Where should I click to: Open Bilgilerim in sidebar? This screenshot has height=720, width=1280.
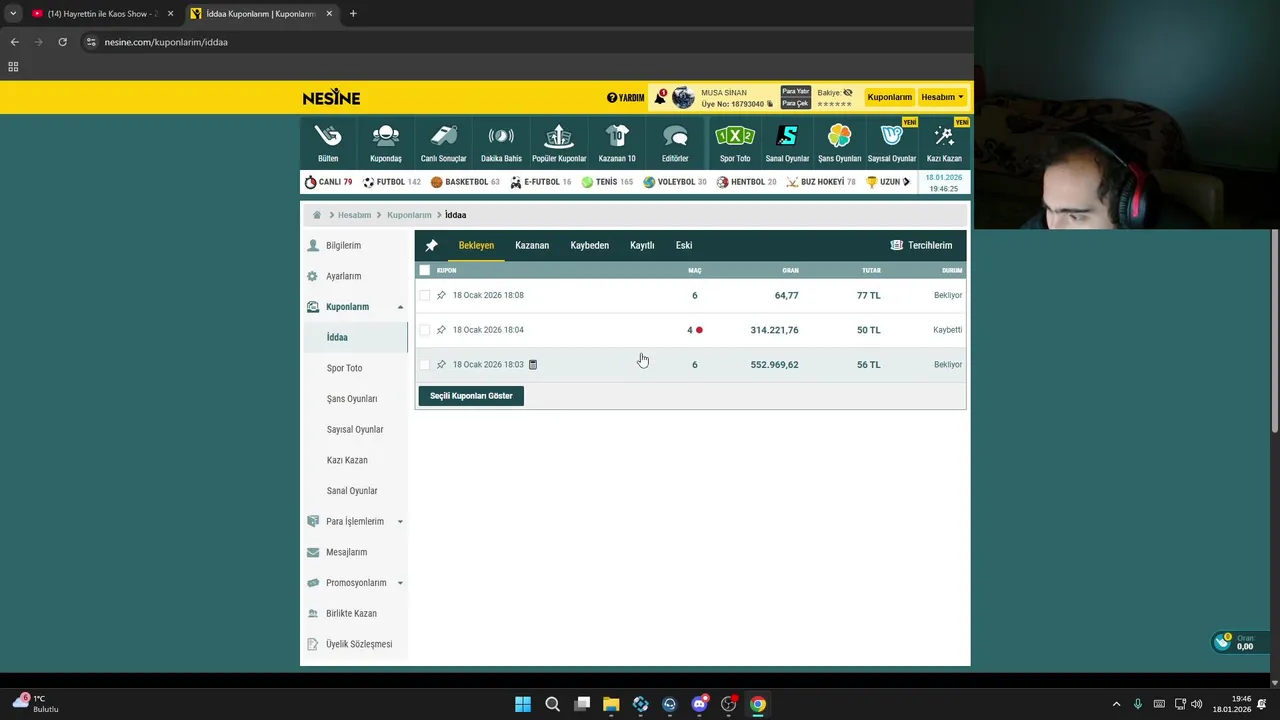(x=343, y=245)
